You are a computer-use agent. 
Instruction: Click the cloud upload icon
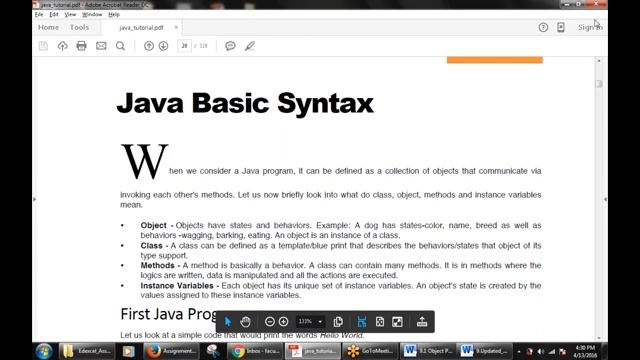click(x=62, y=46)
